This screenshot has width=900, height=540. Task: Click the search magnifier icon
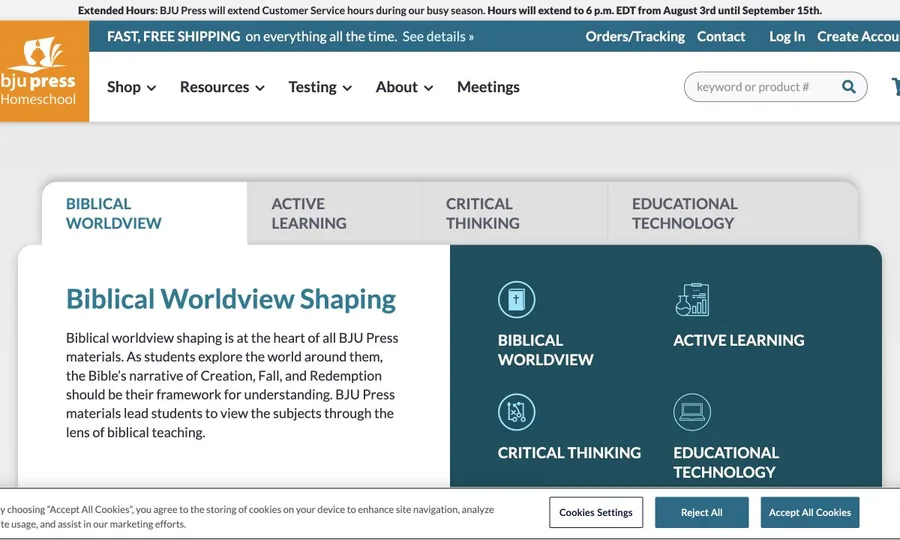point(848,87)
